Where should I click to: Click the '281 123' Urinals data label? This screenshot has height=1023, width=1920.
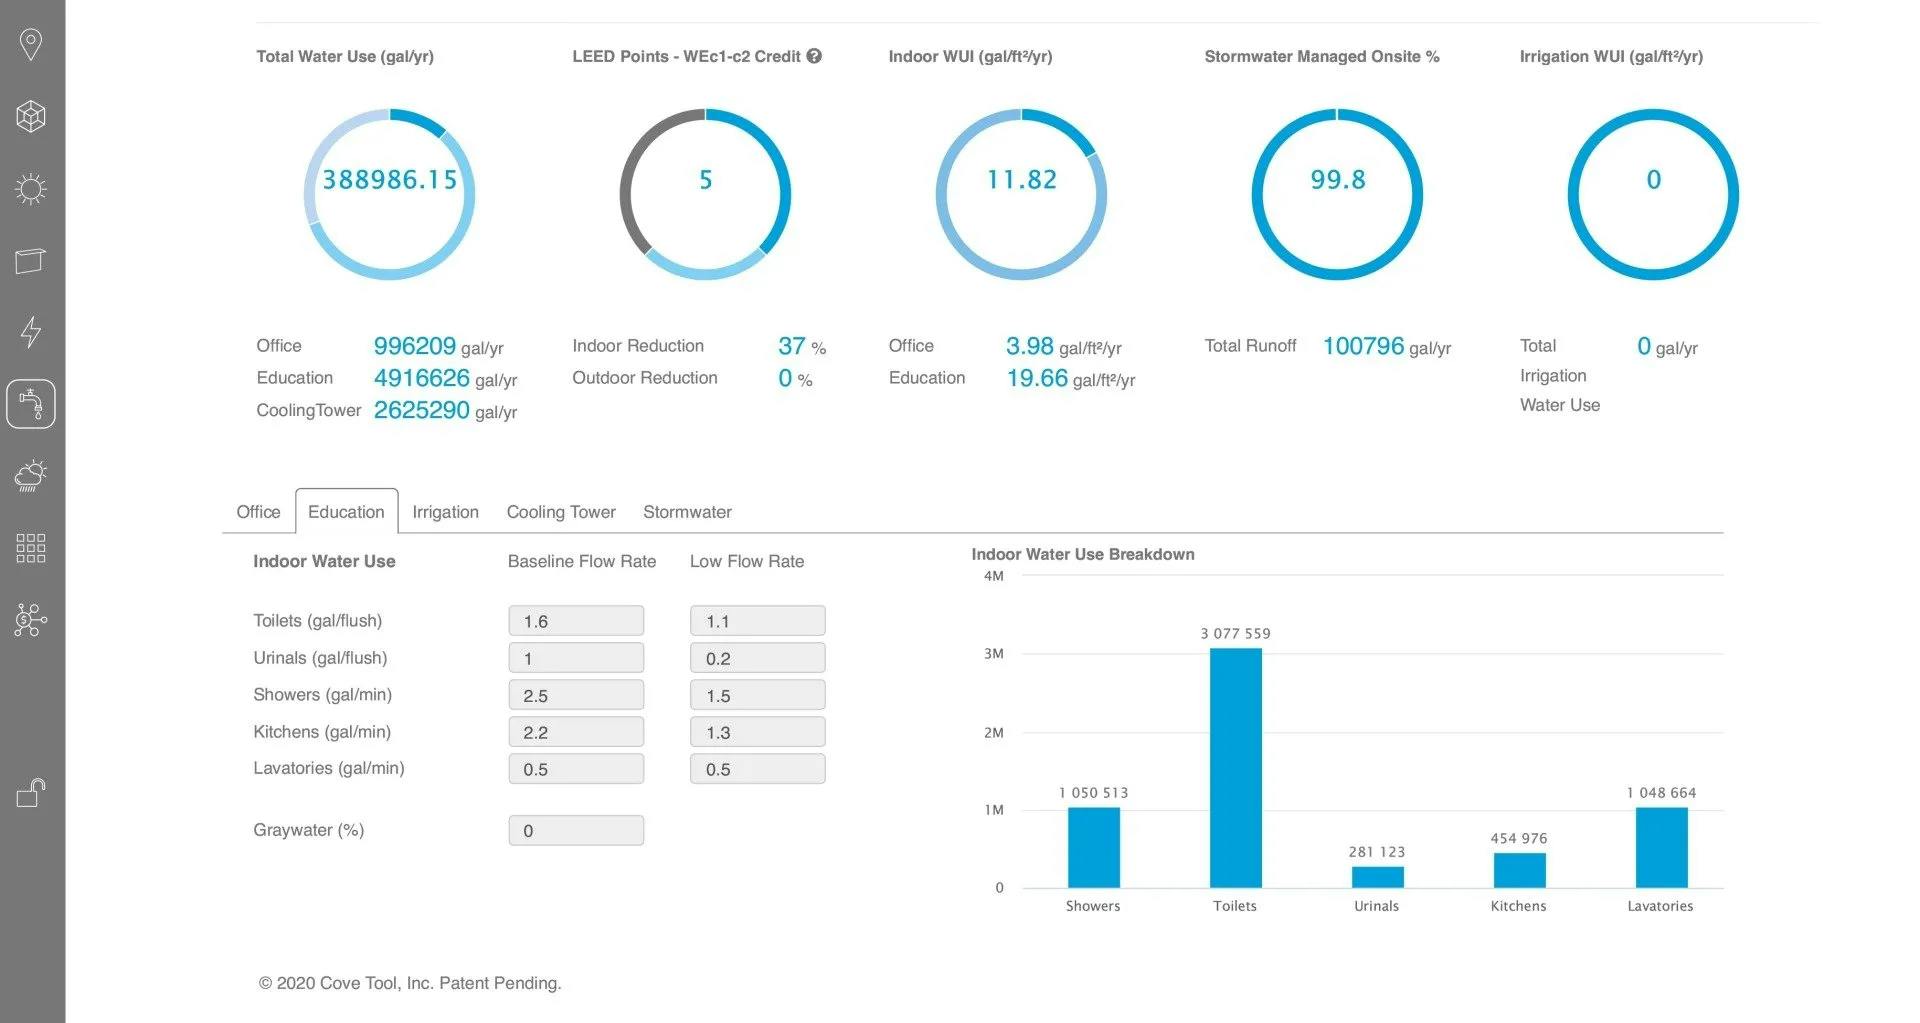point(1377,852)
